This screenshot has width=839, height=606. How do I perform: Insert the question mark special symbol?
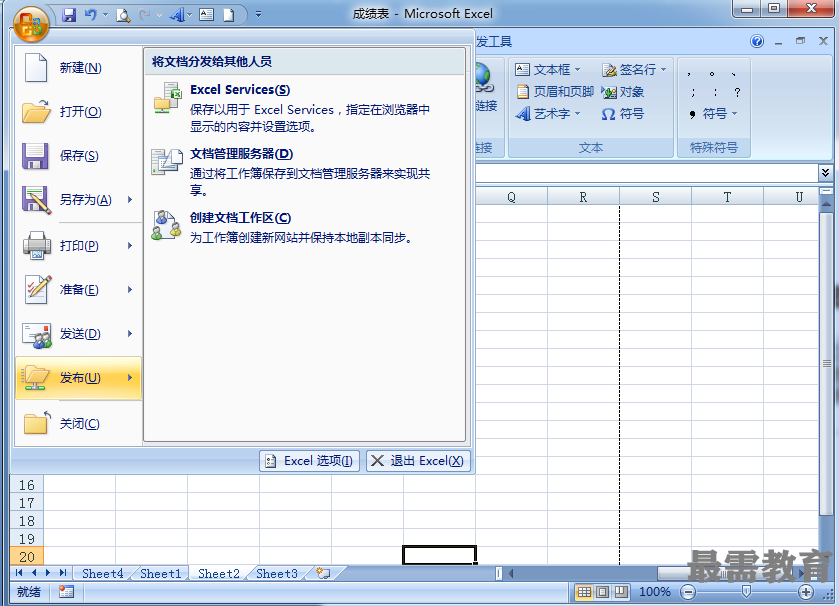pos(737,93)
